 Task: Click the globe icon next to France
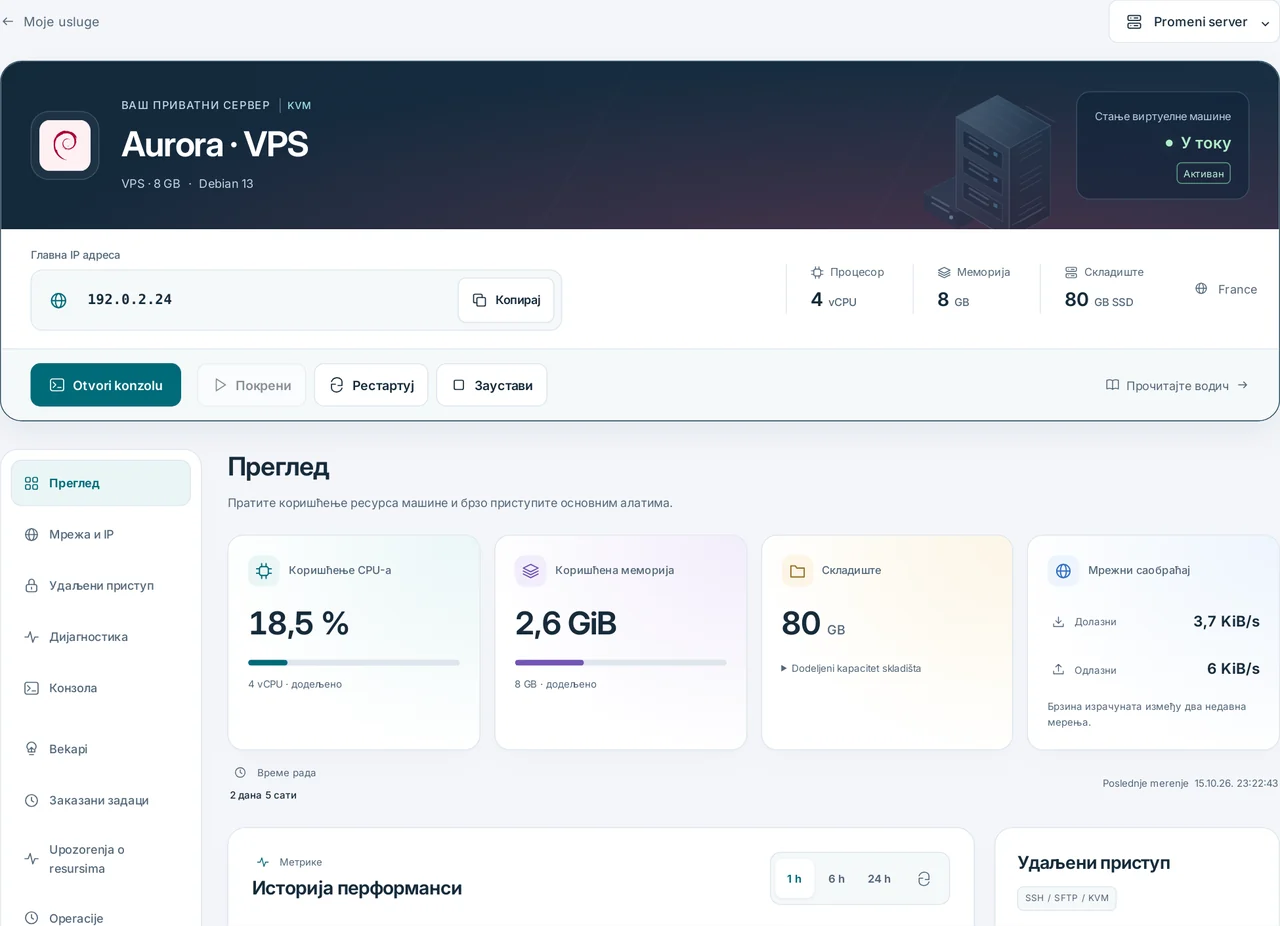coord(1201,289)
